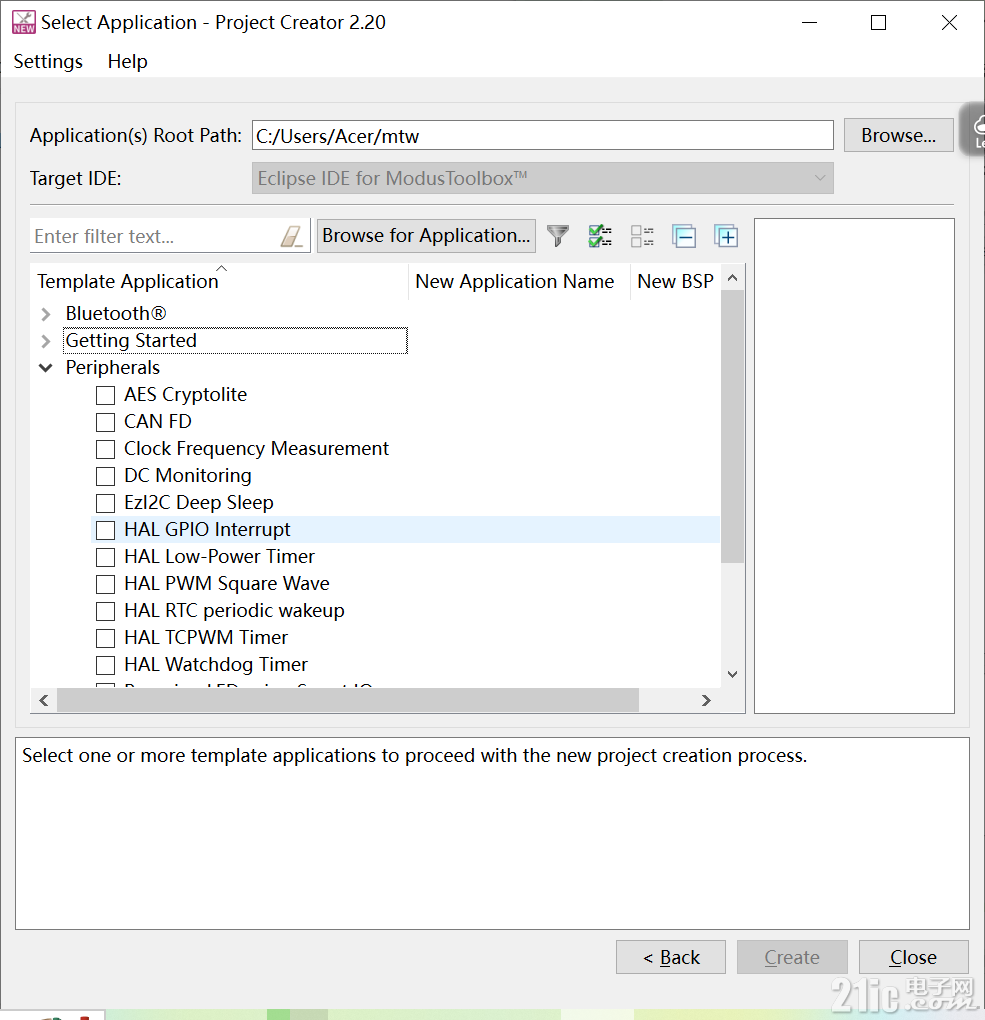Tick the DC Monitoring checkbox
The width and height of the screenshot is (985, 1020).
105,476
